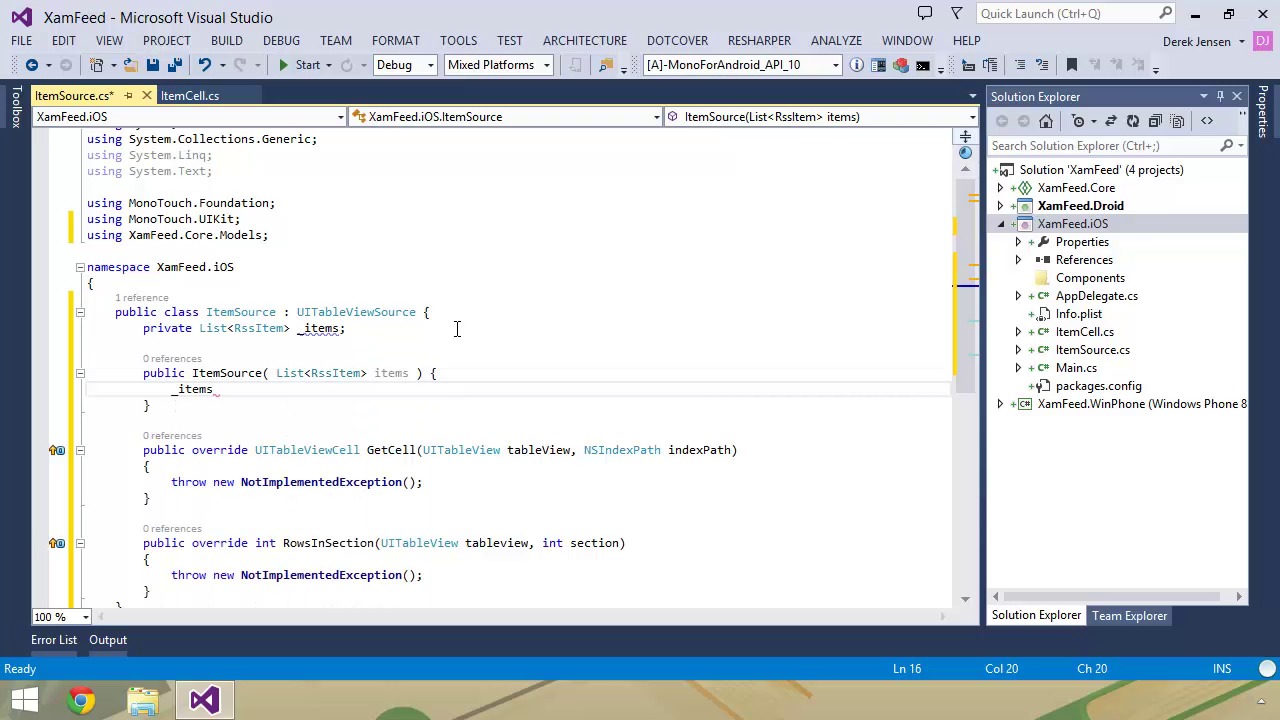The image size is (1280, 720).
Task: Open the Derek Jensen account menu
Action: (1204, 41)
